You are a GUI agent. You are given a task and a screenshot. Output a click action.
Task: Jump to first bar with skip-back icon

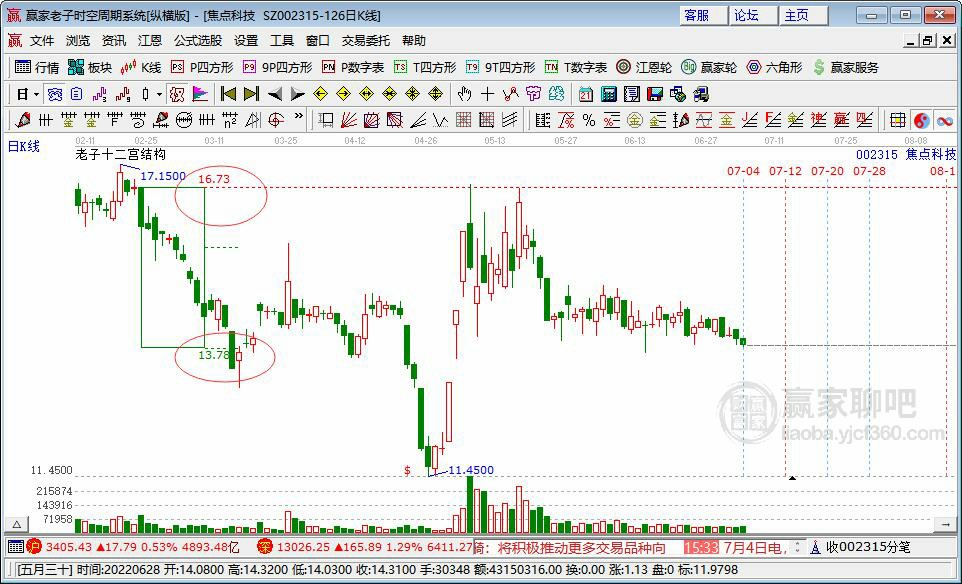[228, 94]
